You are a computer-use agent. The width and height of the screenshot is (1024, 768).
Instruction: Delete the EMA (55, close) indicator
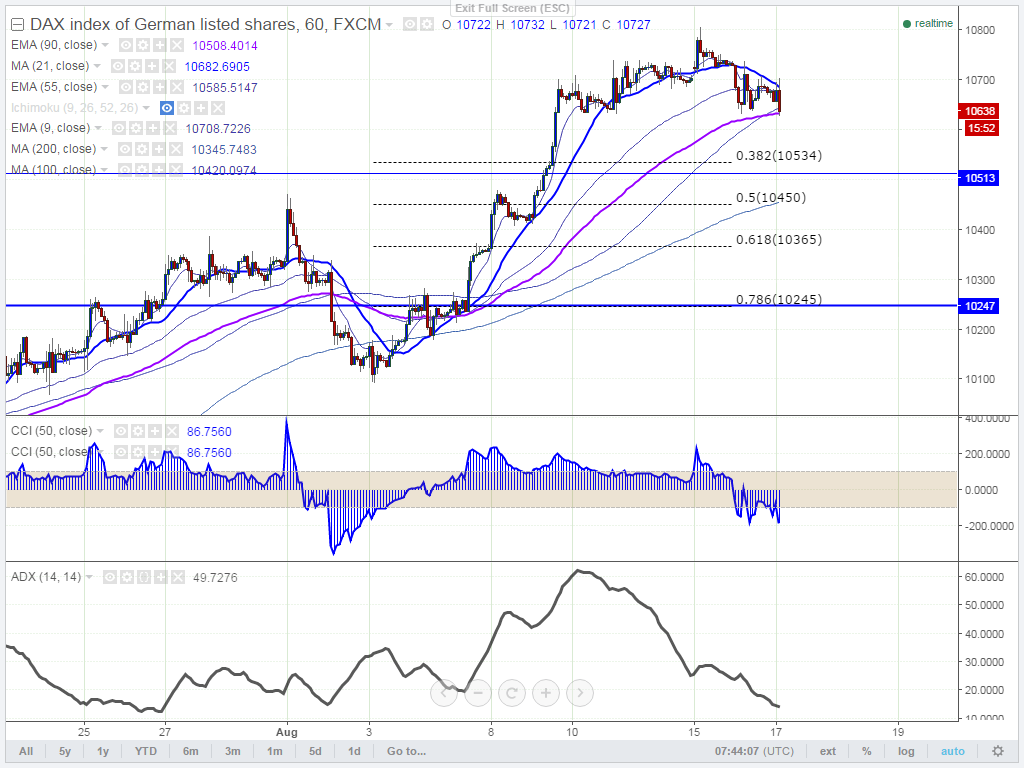(x=177, y=87)
